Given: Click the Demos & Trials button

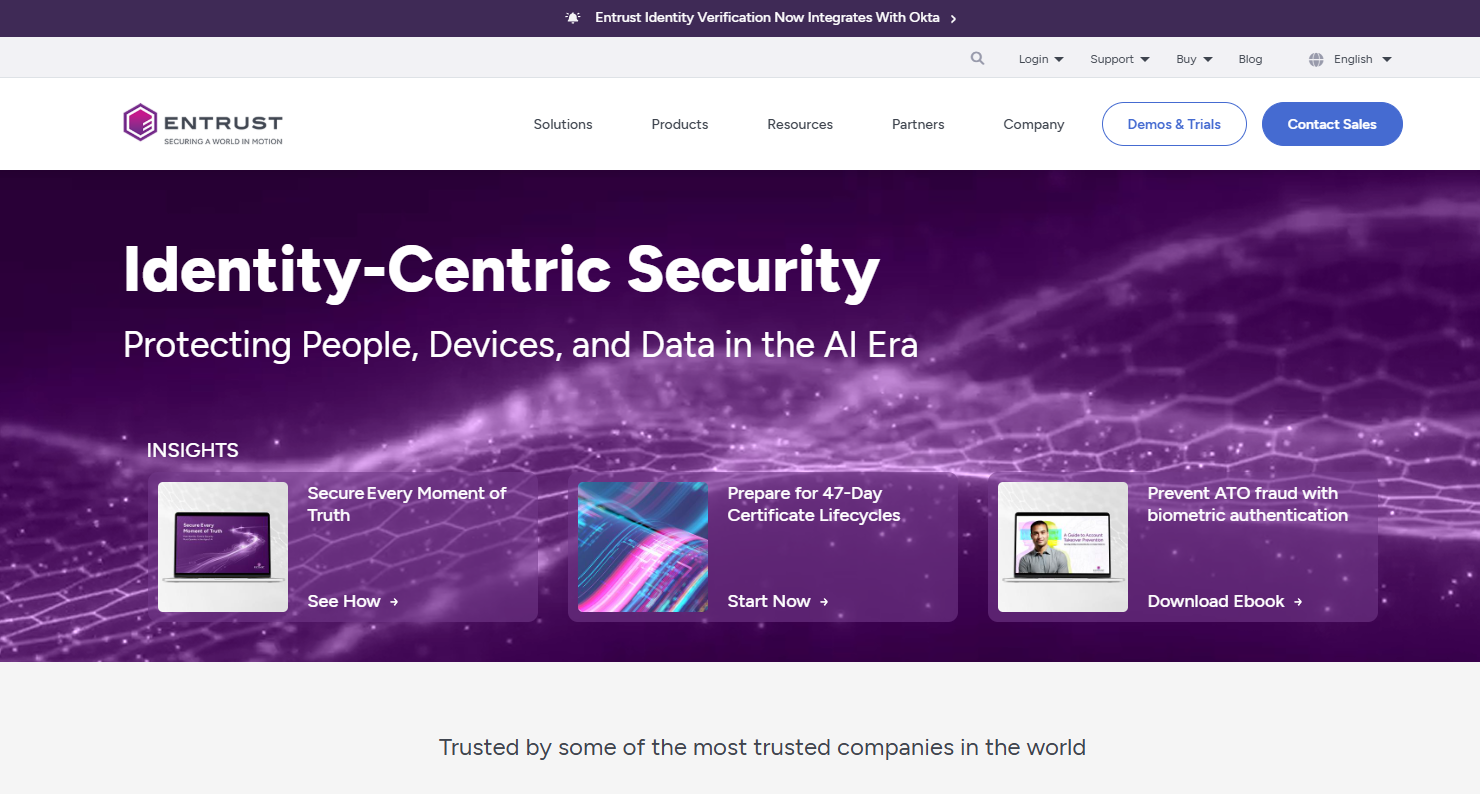Looking at the screenshot, I should pyautogui.click(x=1174, y=124).
